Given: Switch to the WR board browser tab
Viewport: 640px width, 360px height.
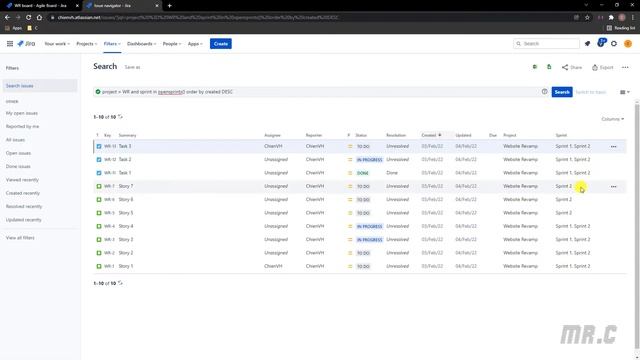Looking at the screenshot, I should pyautogui.click(x=41, y=6).
